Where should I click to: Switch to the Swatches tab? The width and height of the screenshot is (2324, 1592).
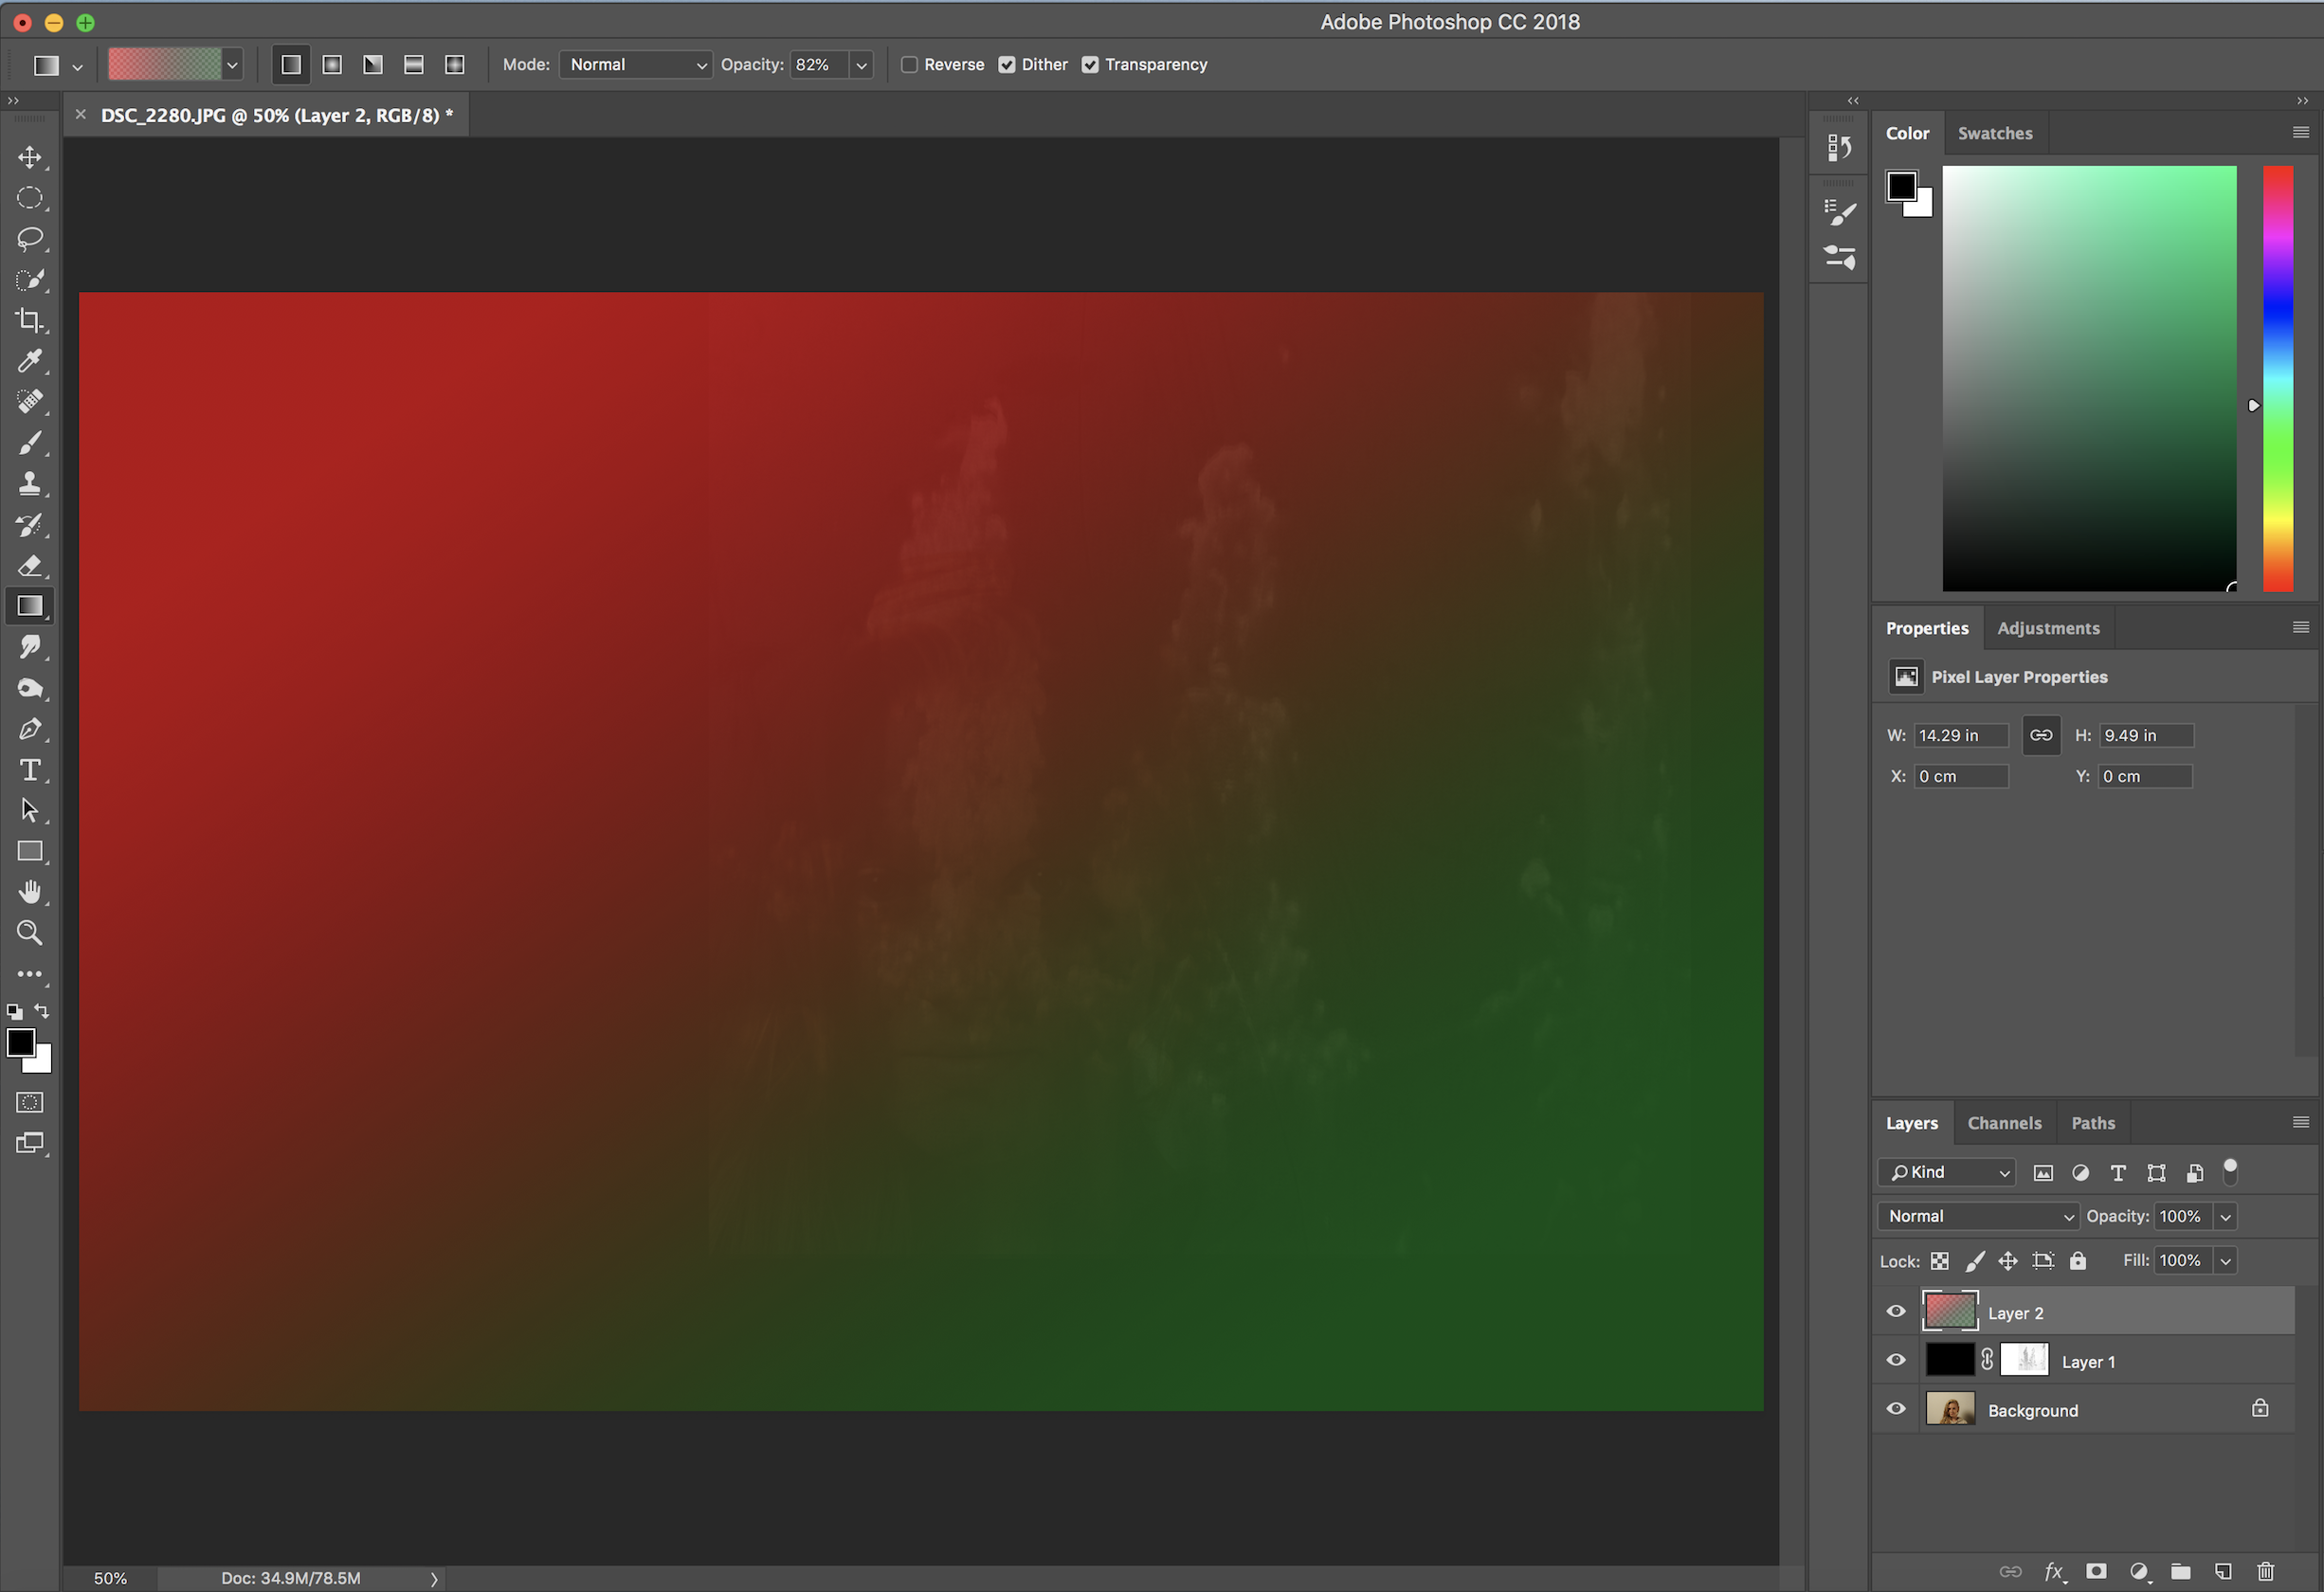pyautogui.click(x=1994, y=133)
